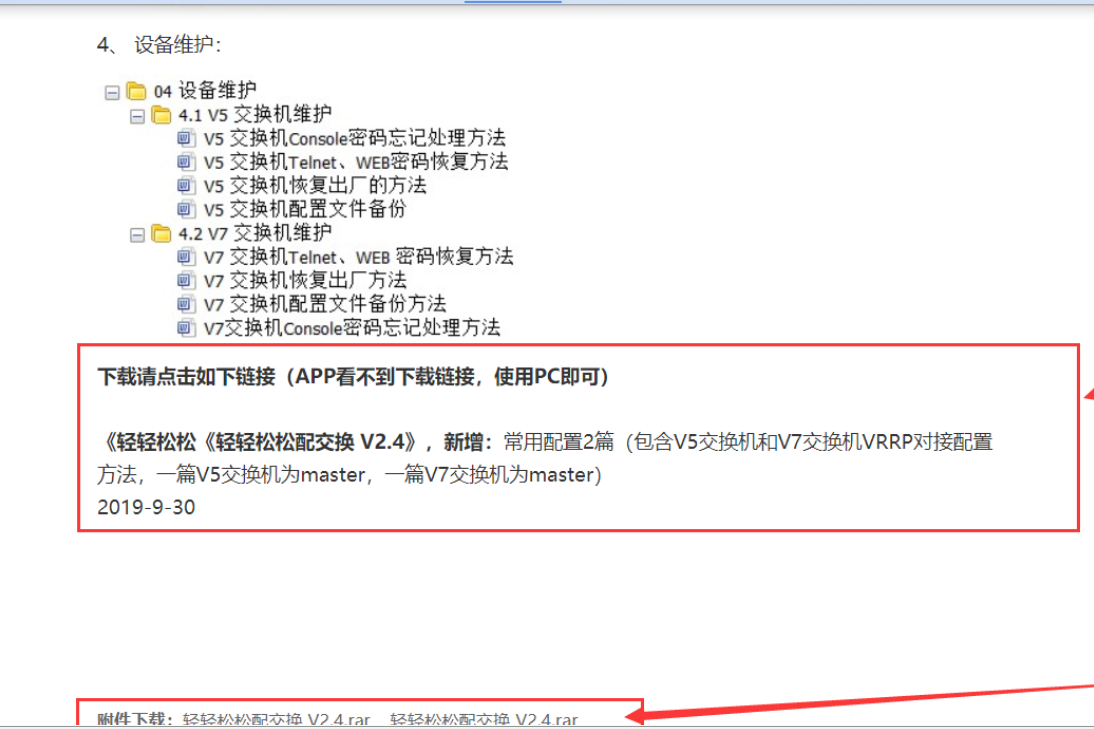Click the 4、设备维护 section heading
Image resolution: width=1094 pixels, height=729 pixels.
tap(159, 45)
